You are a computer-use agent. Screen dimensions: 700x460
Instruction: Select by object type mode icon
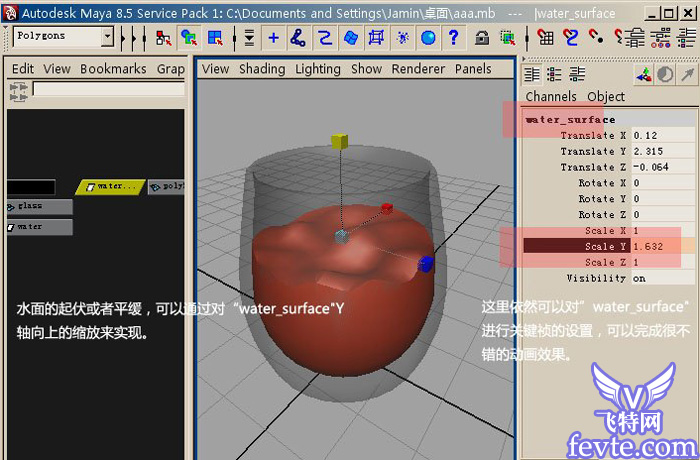tap(189, 38)
